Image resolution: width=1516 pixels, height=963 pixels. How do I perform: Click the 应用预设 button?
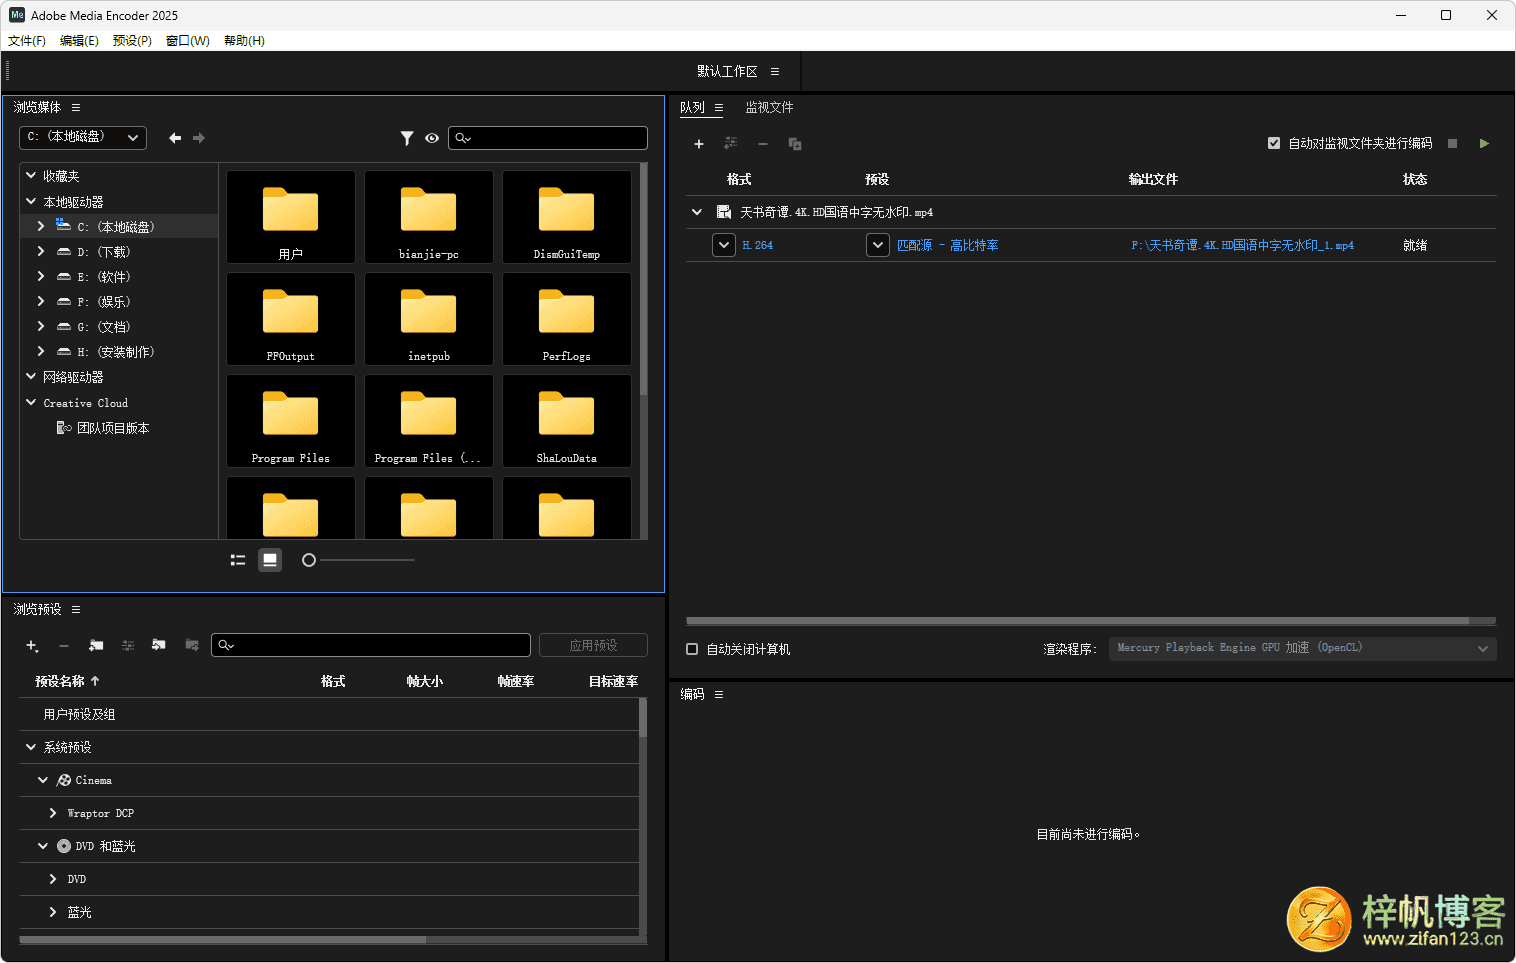(x=593, y=645)
